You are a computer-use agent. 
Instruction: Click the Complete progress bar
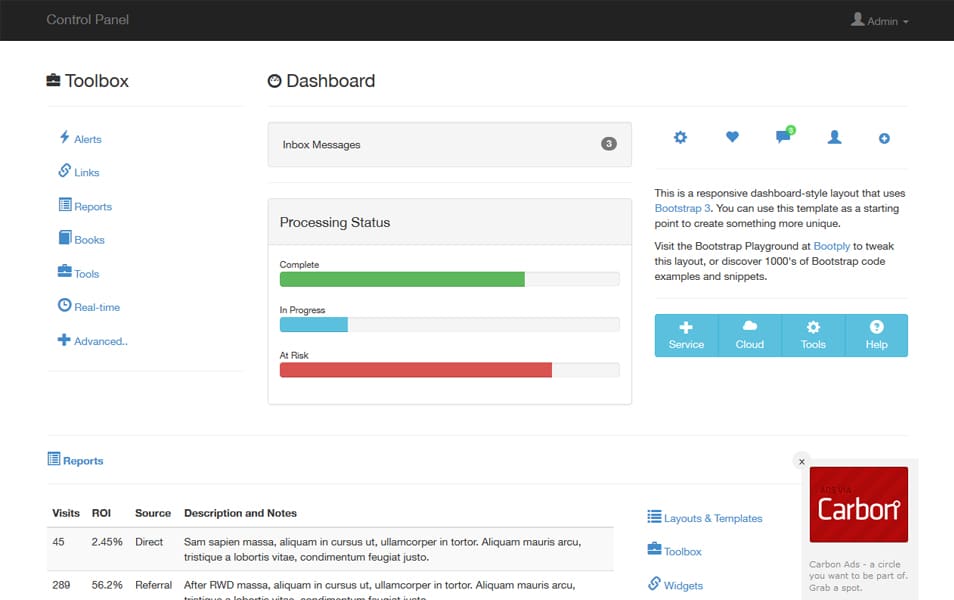coord(402,279)
